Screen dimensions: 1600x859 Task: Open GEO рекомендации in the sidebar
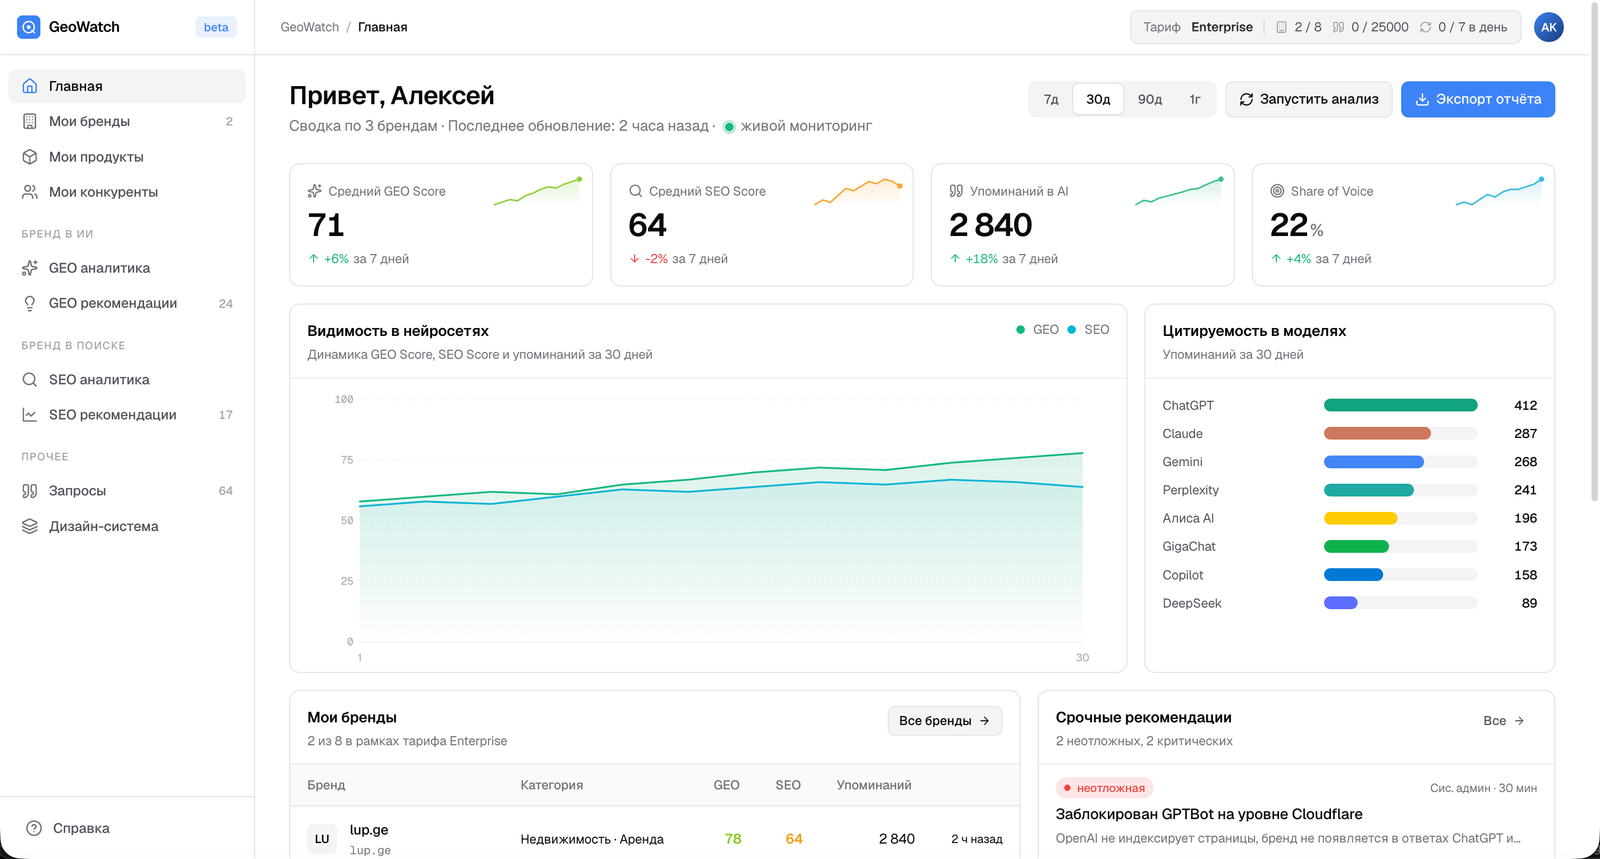click(x=127, y=303)
